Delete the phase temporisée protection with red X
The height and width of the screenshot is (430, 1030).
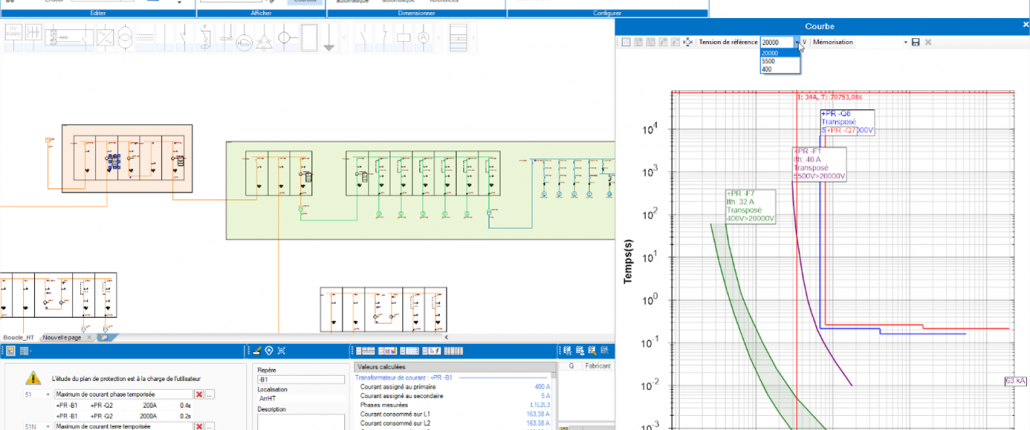[x=200, y=394]
